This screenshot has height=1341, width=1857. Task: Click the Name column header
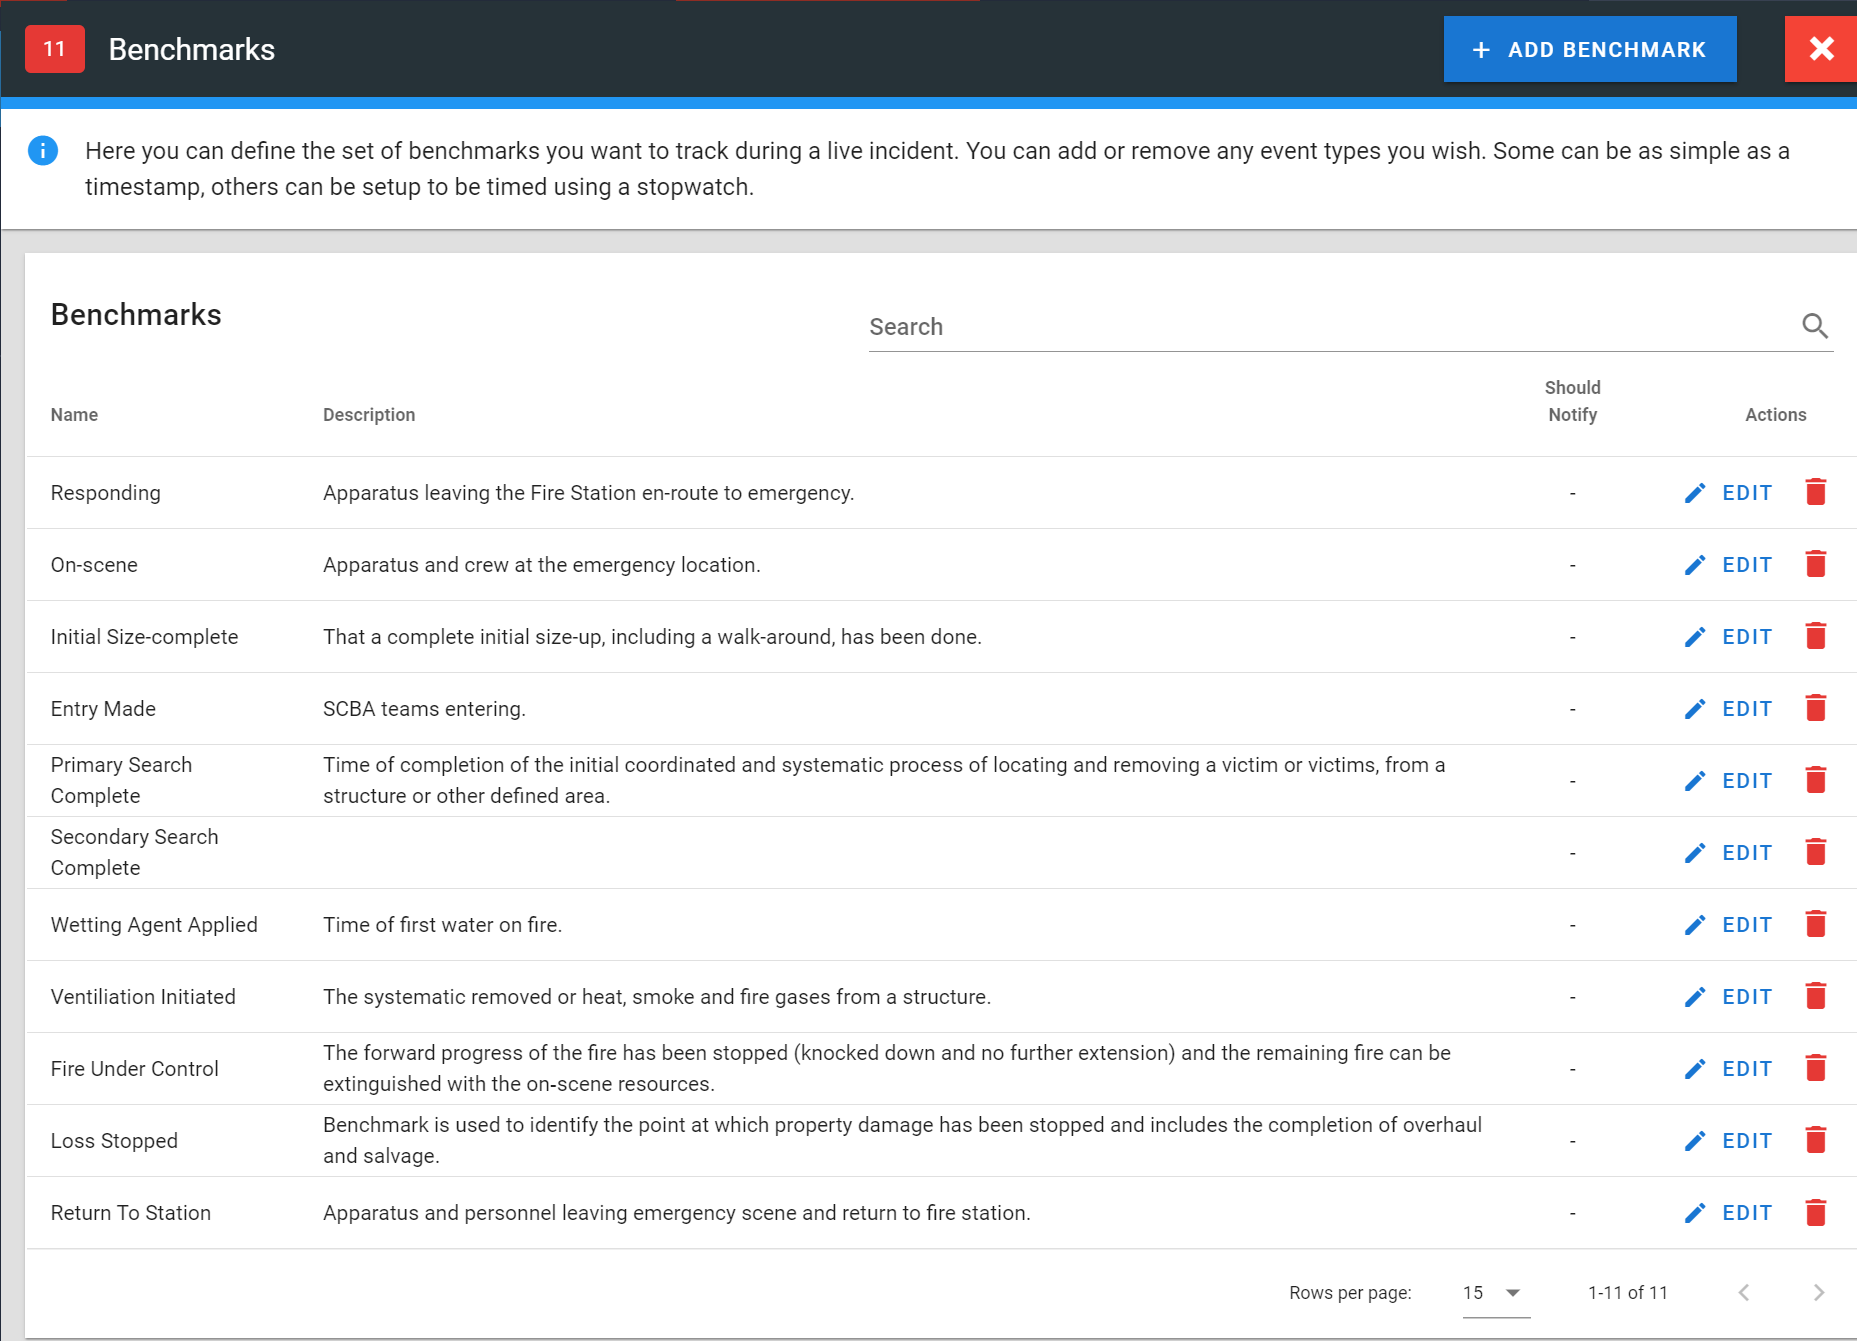[75, 415]
